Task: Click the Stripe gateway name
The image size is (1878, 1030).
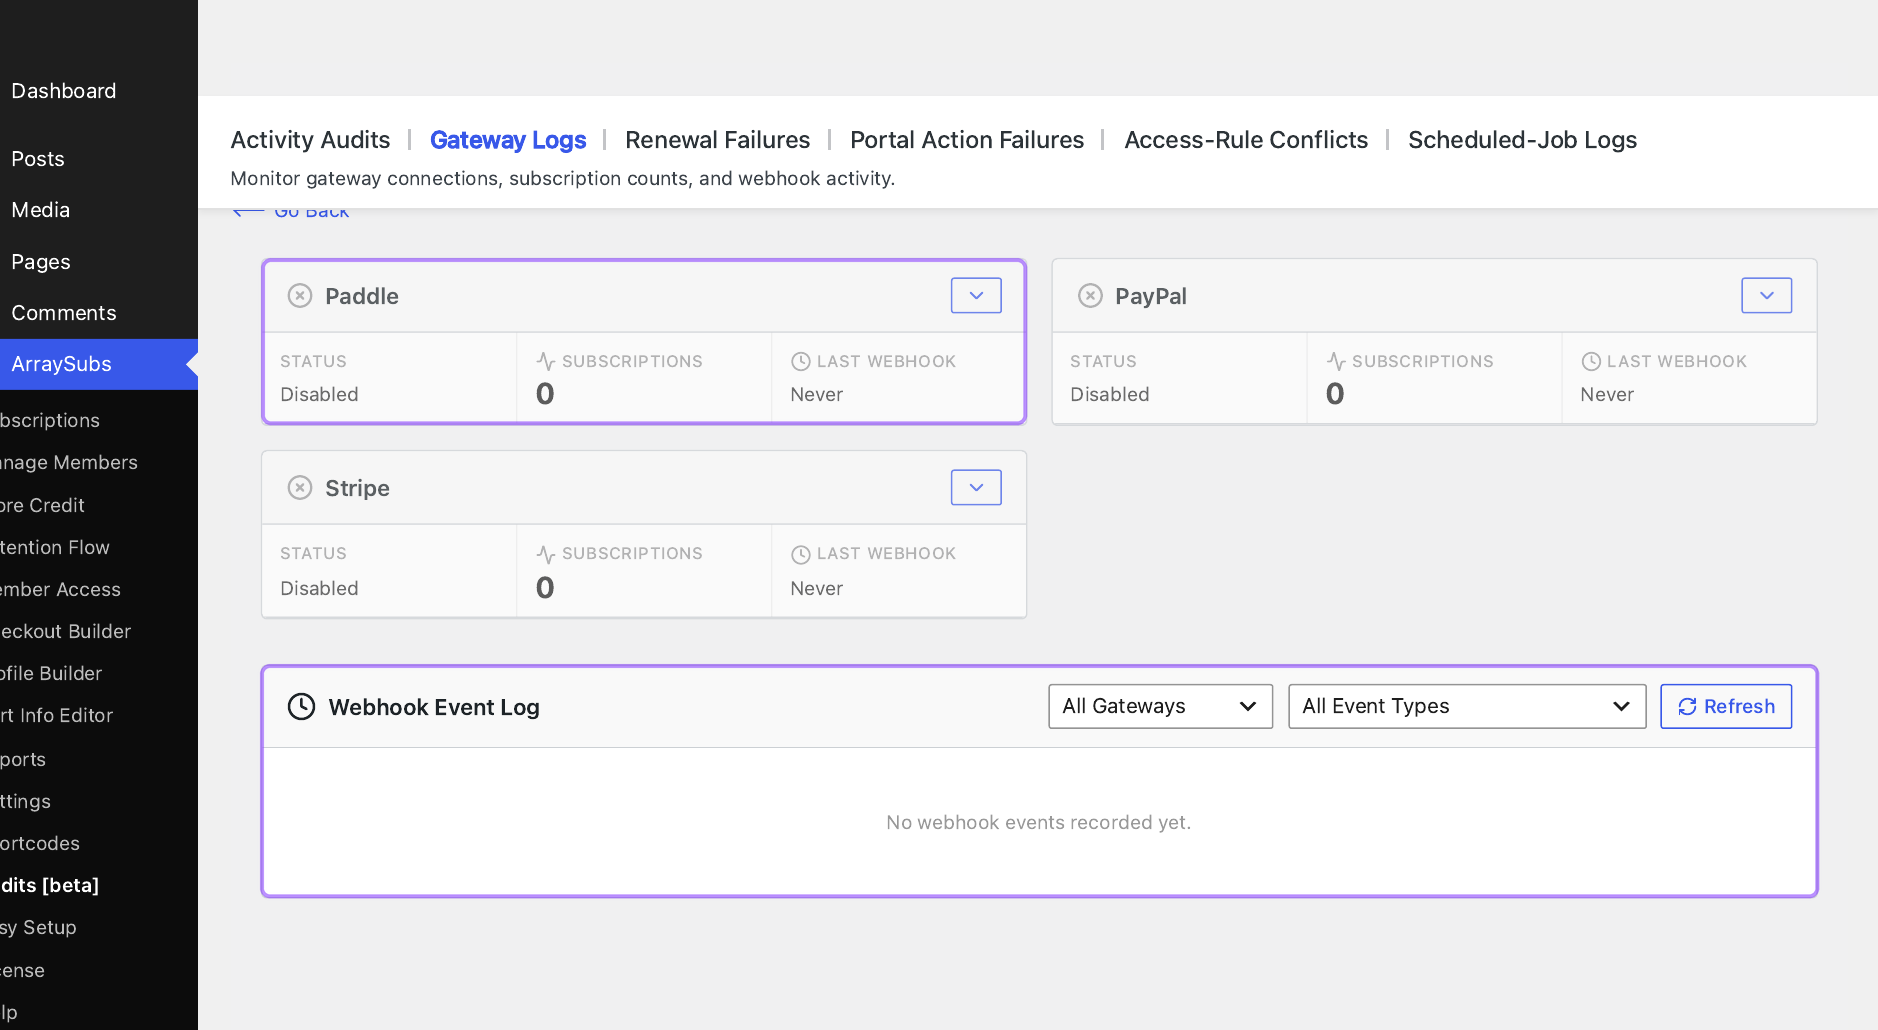Action: click(x=357, y=488)
